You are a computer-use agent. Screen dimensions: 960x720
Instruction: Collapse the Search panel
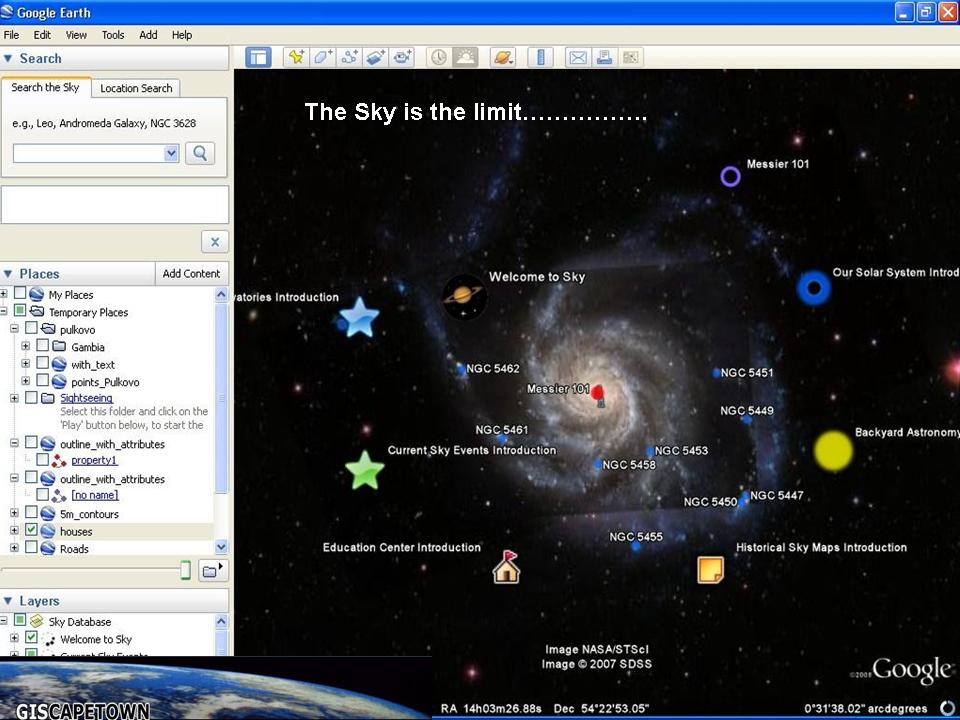tap(8, 58)
